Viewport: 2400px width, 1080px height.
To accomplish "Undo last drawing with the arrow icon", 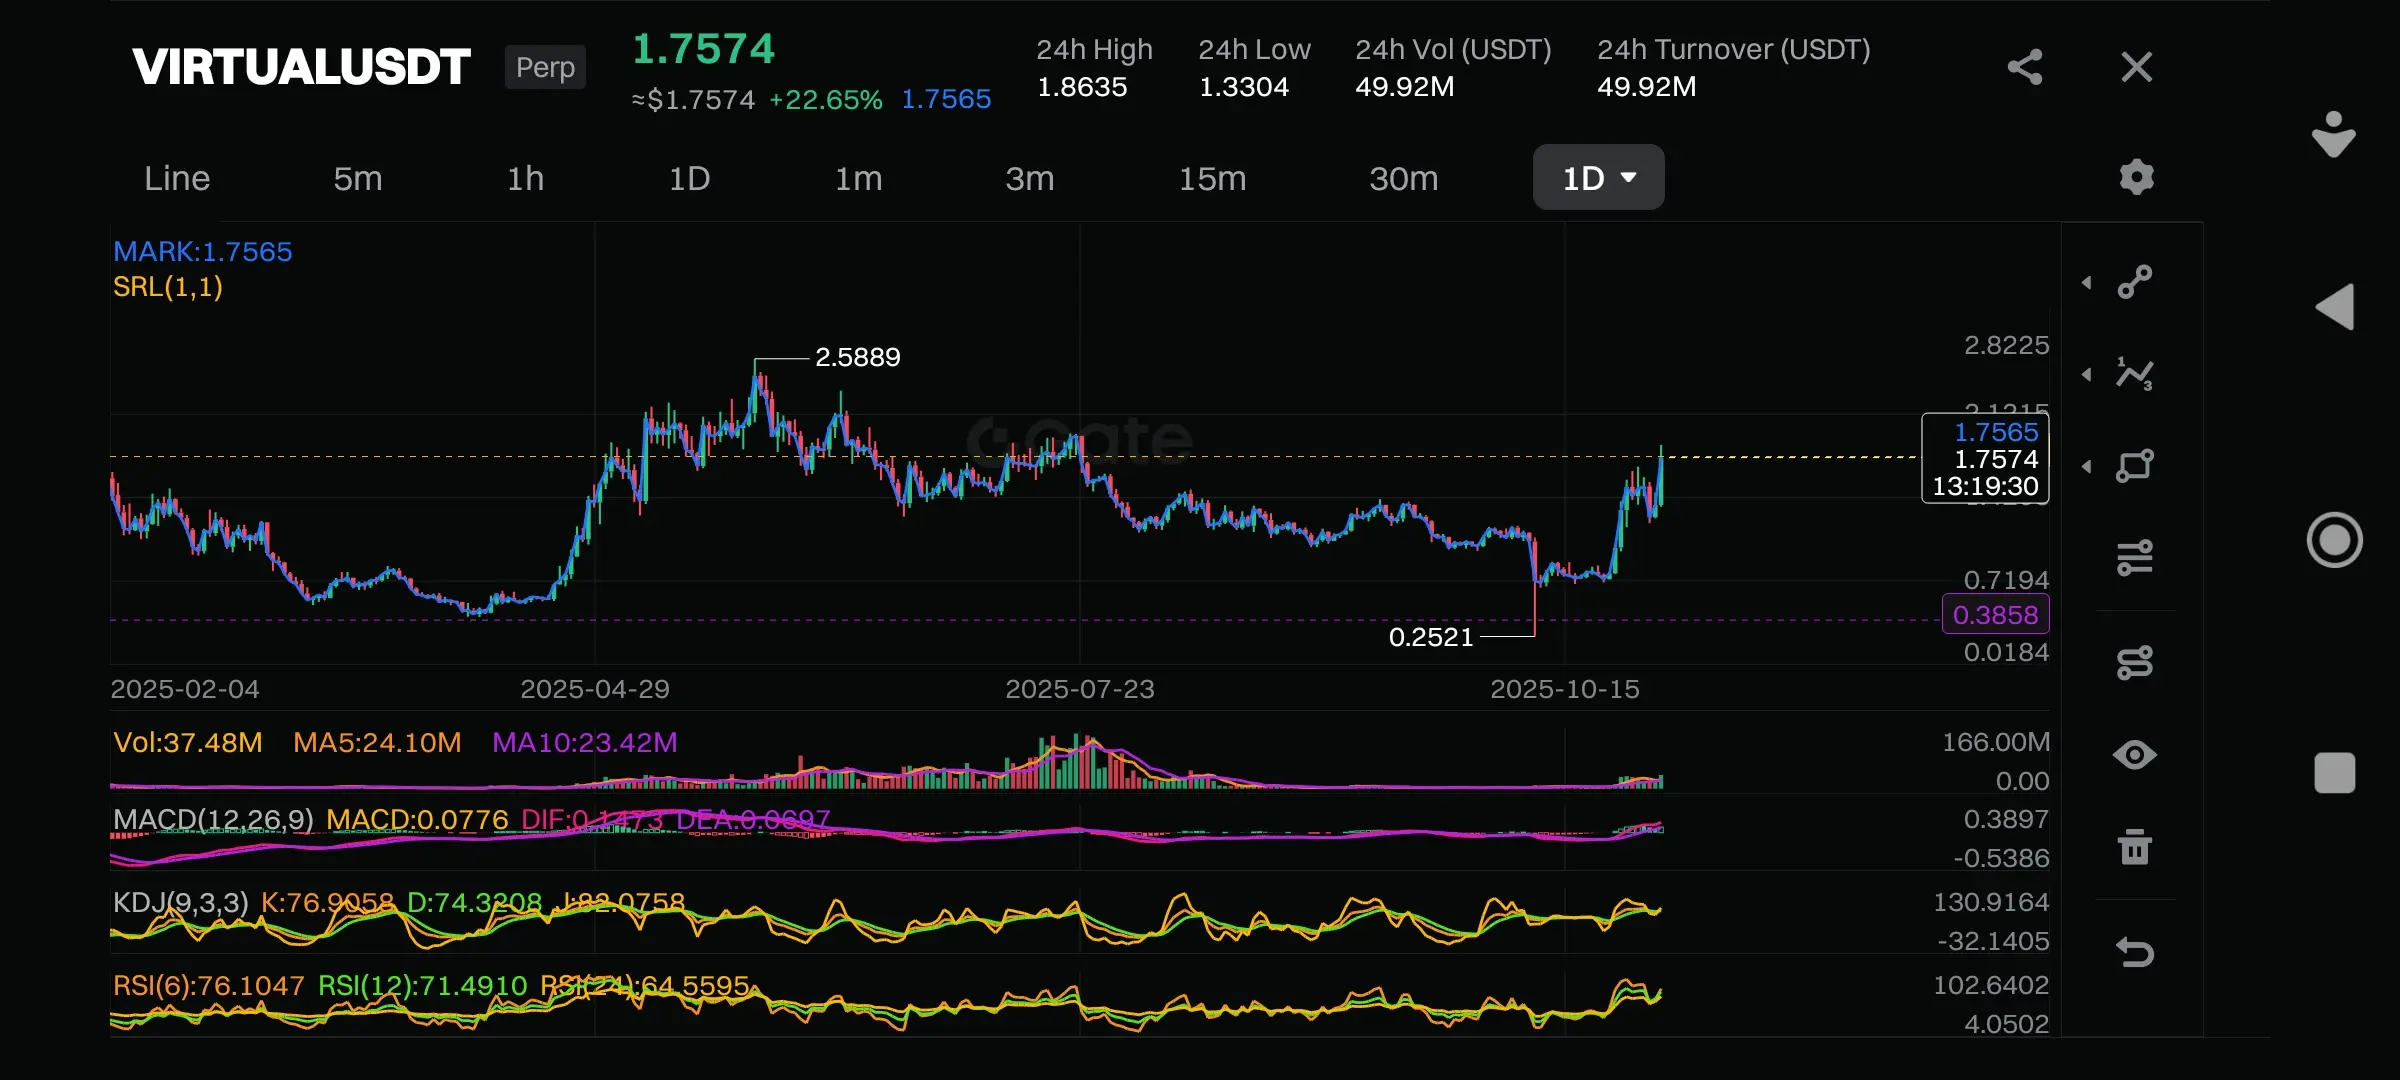I will point(2135,952).
